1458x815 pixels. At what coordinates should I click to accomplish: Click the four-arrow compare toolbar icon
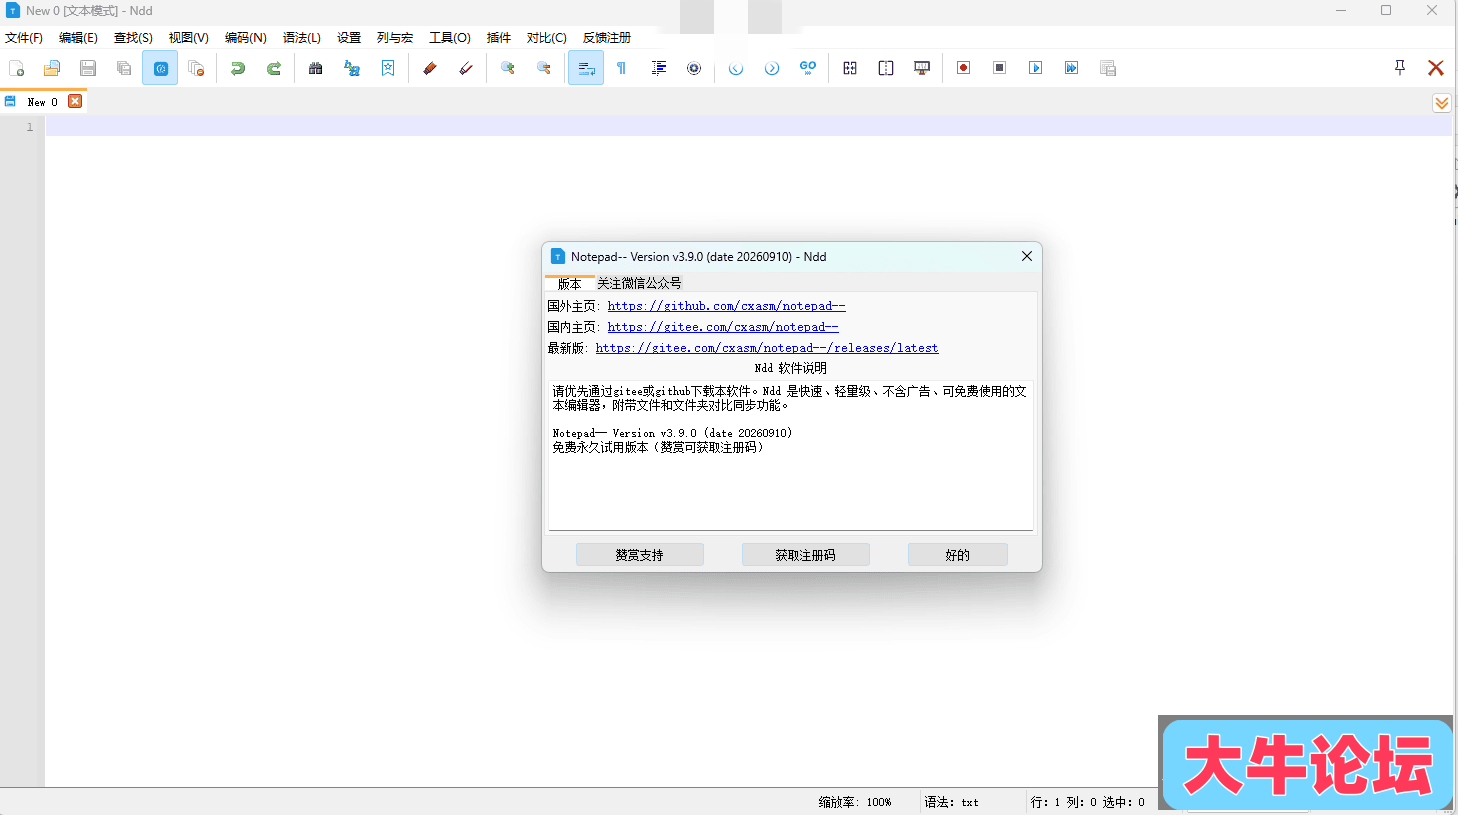tap(850, 68)
